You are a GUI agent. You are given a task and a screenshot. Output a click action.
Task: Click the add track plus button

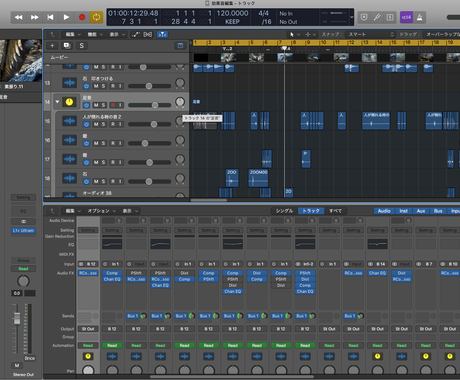(52, 46)
